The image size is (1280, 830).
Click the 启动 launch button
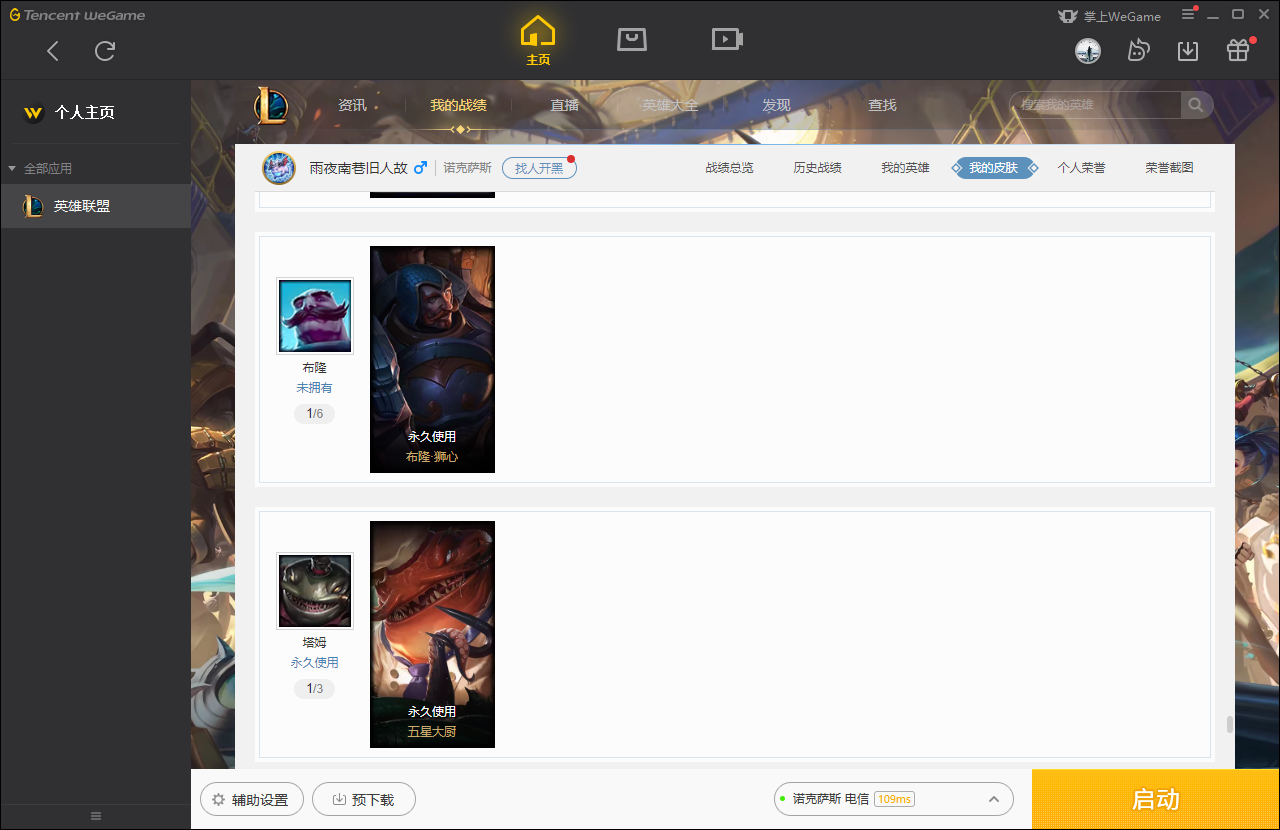1156,800
